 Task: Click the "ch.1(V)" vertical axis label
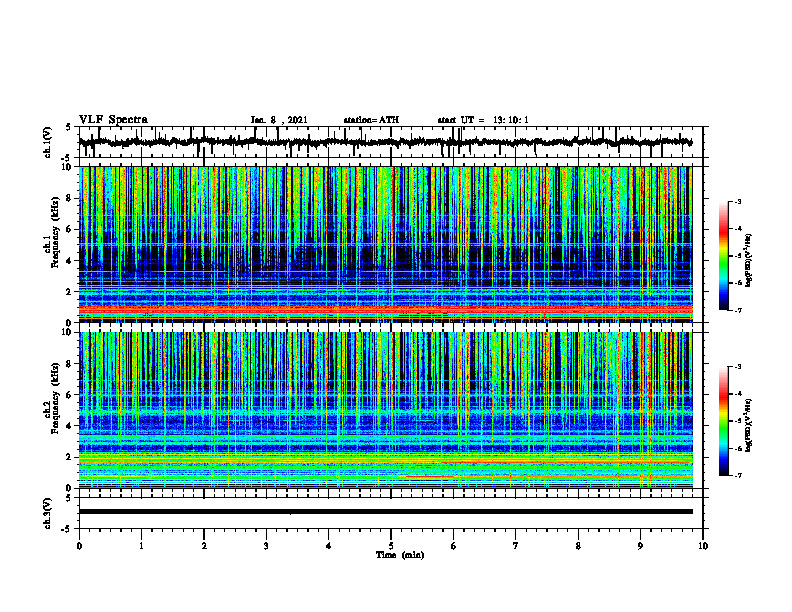pos(48,142)
